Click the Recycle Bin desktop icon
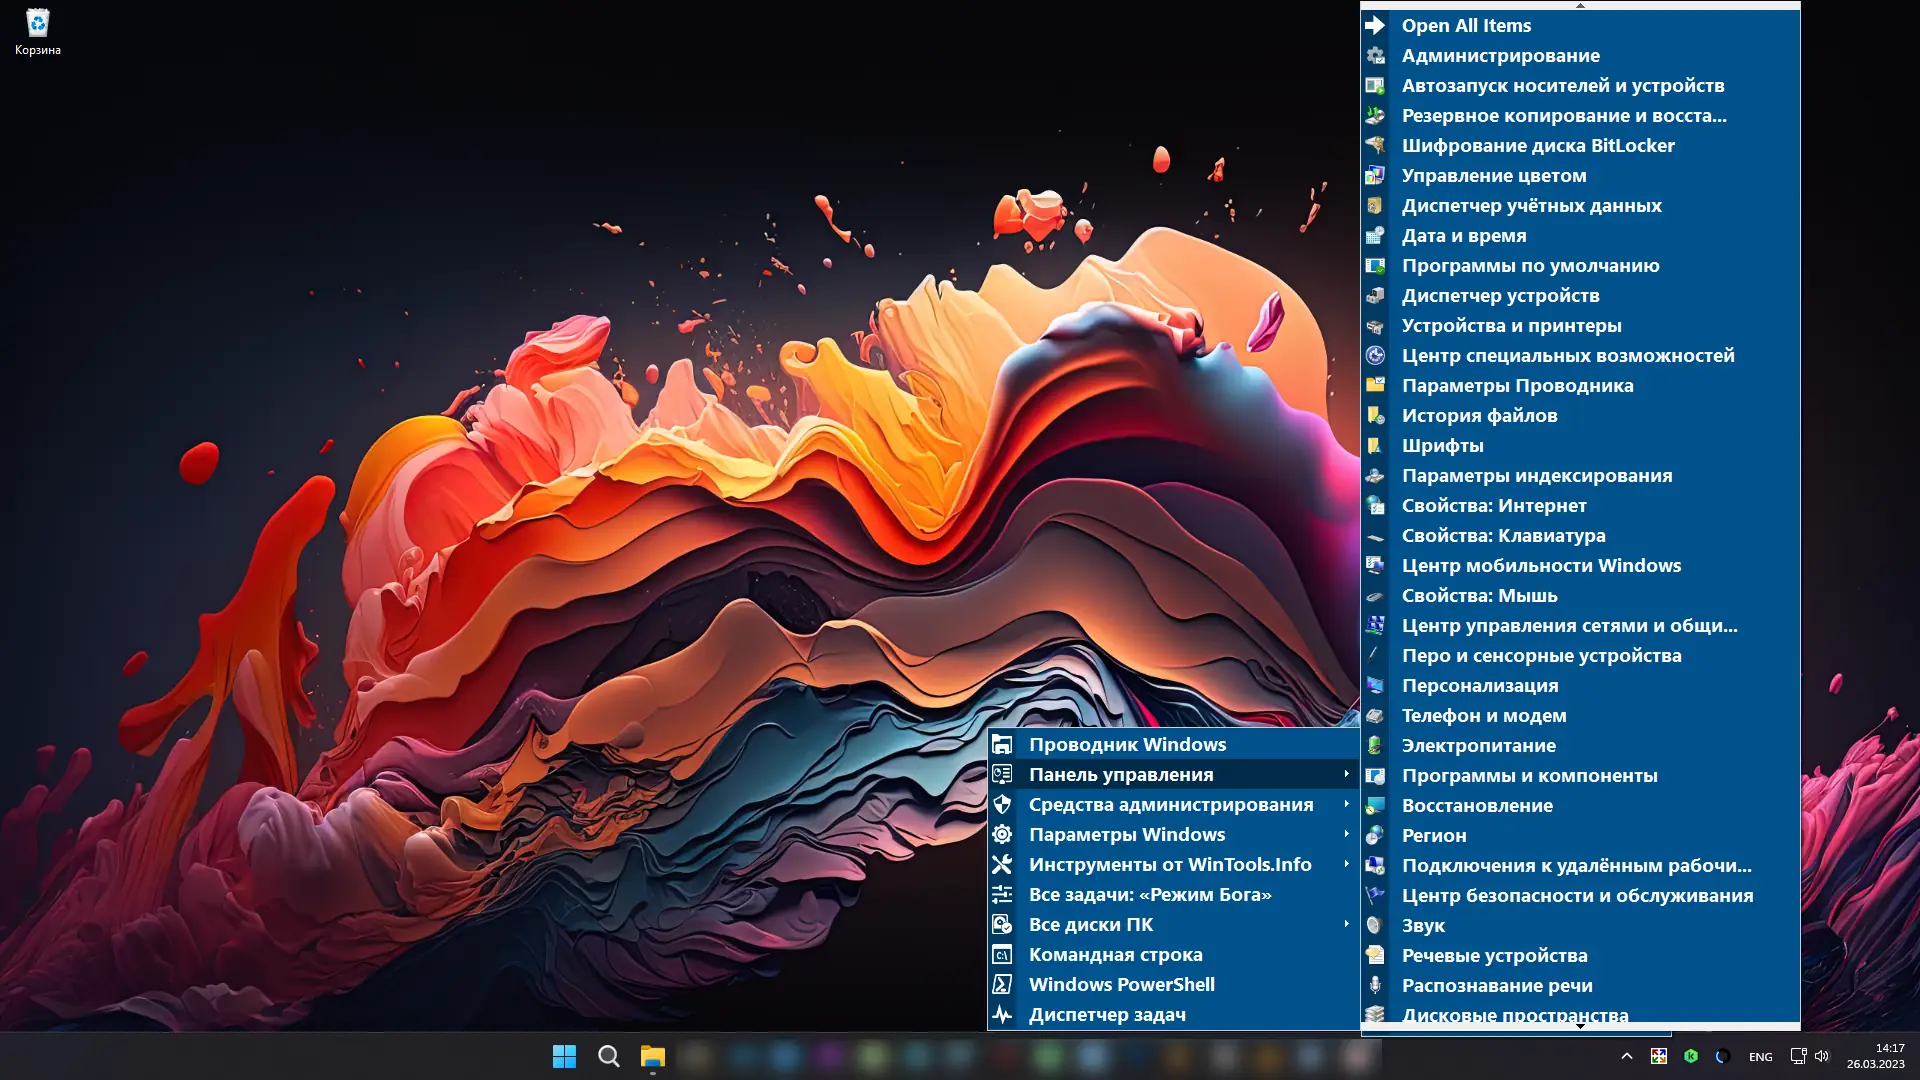 point(37,30)
